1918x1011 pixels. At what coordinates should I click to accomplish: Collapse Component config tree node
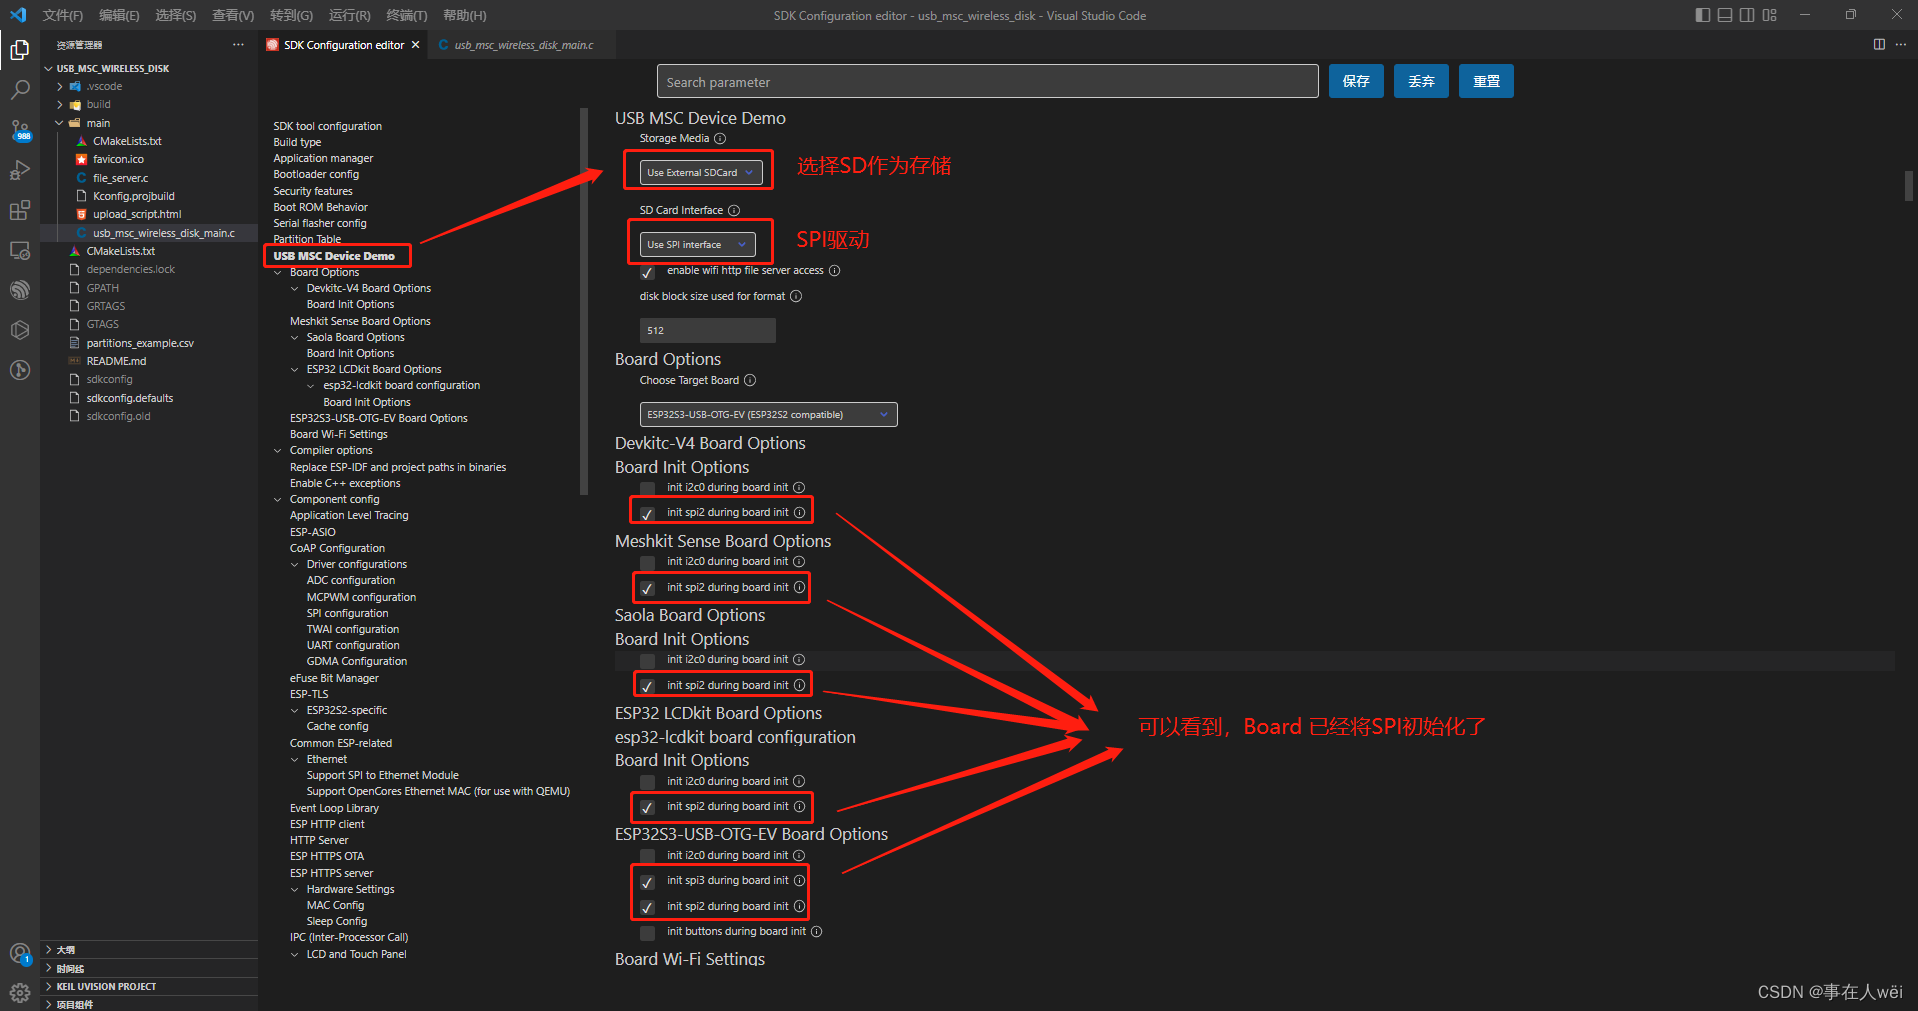coord(278,500)
